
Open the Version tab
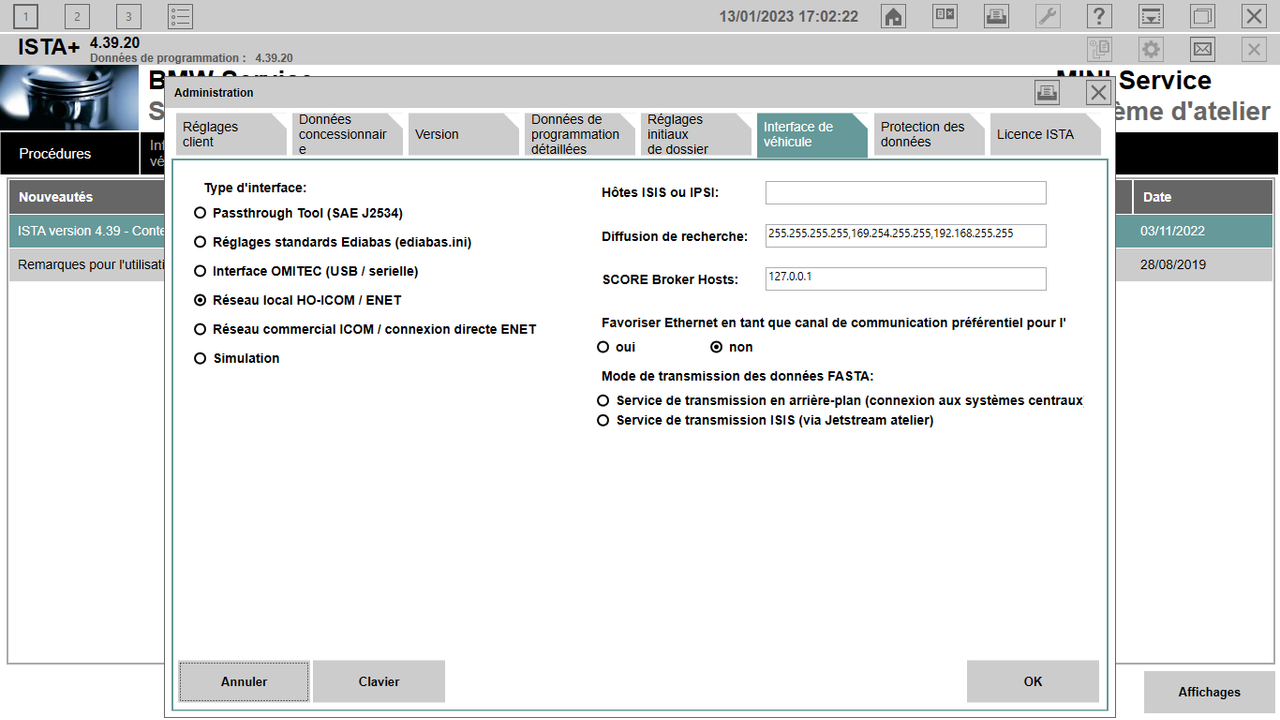pos(464,135)
